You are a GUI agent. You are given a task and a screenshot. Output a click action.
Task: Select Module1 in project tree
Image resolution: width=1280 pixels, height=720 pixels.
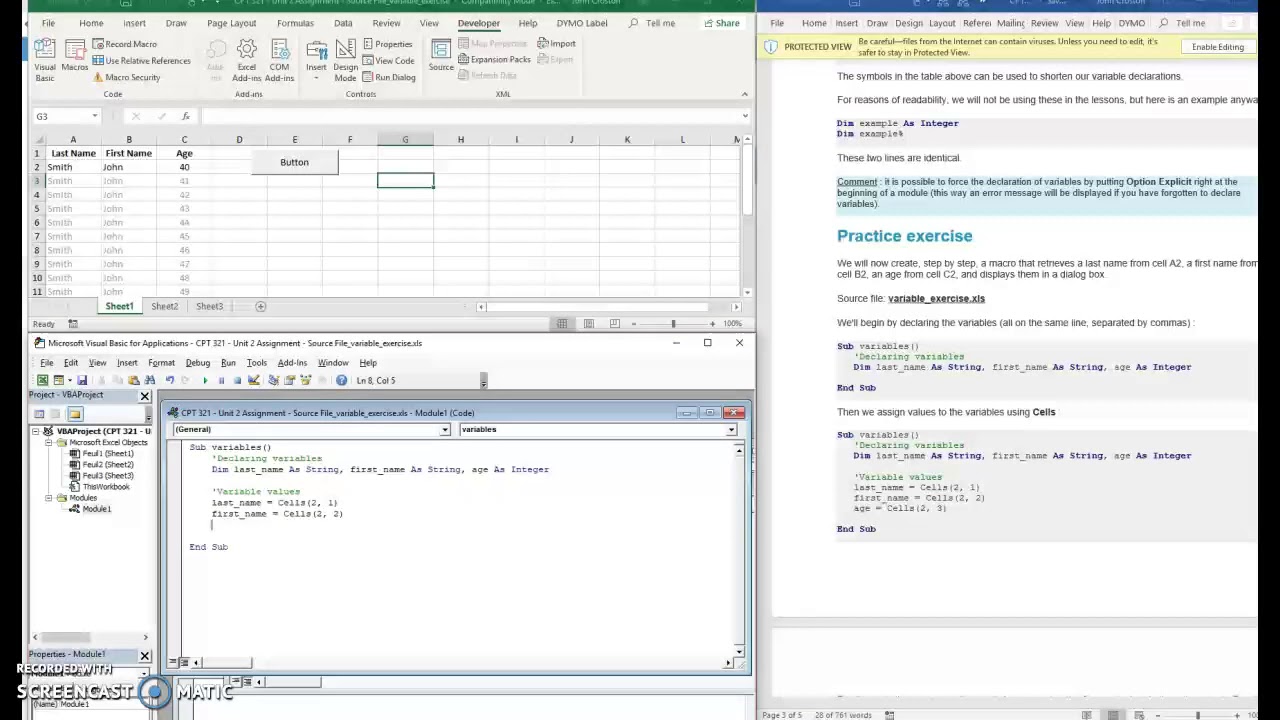coord(96,509)
